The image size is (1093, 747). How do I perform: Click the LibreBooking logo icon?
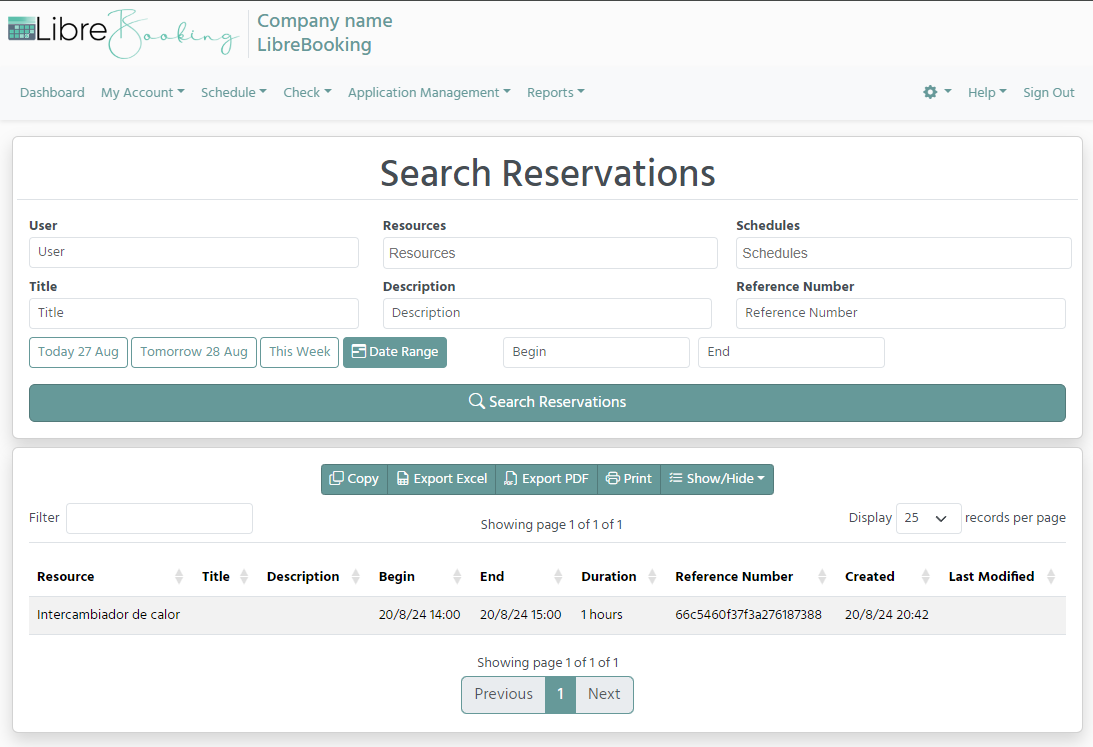pyautogui.click(x=21, y=33)
